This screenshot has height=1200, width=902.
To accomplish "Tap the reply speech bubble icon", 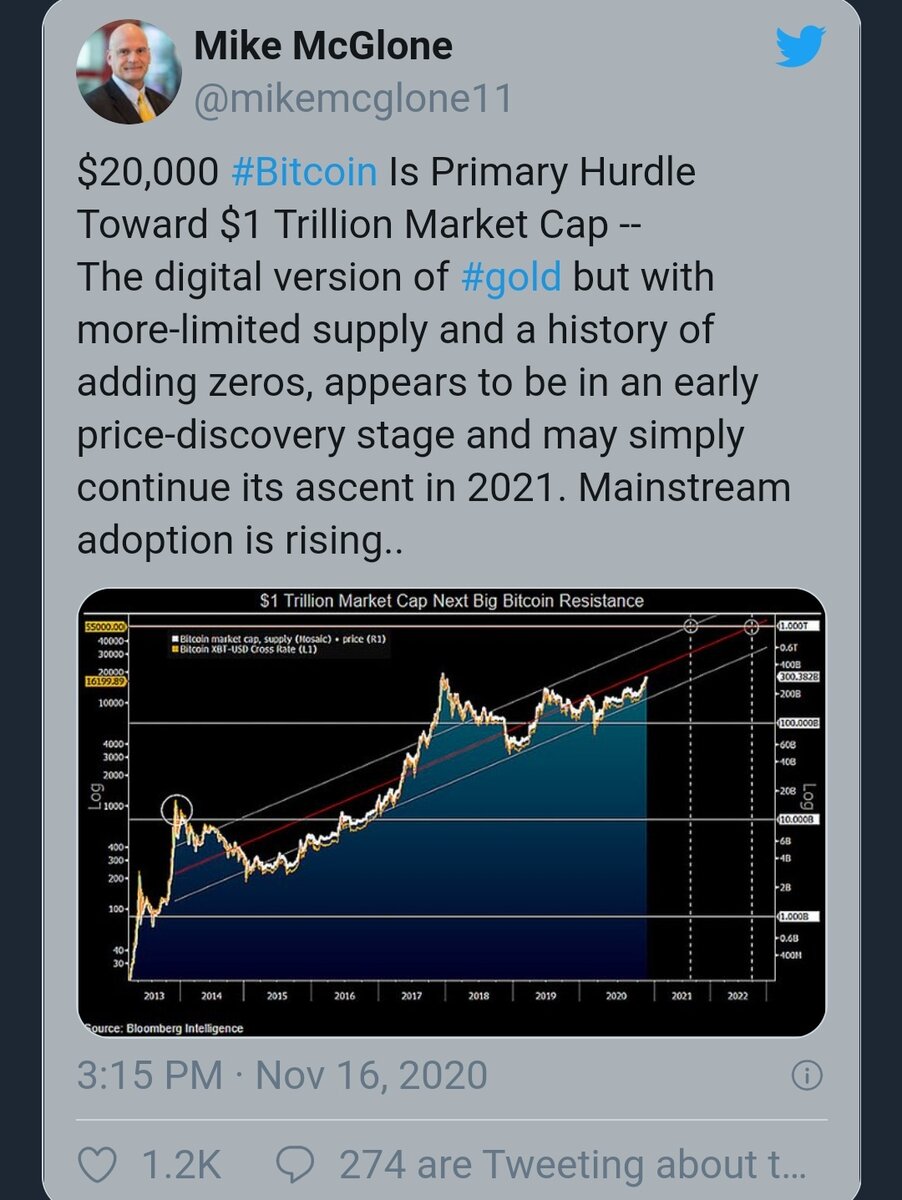I will click(297, 1164).
